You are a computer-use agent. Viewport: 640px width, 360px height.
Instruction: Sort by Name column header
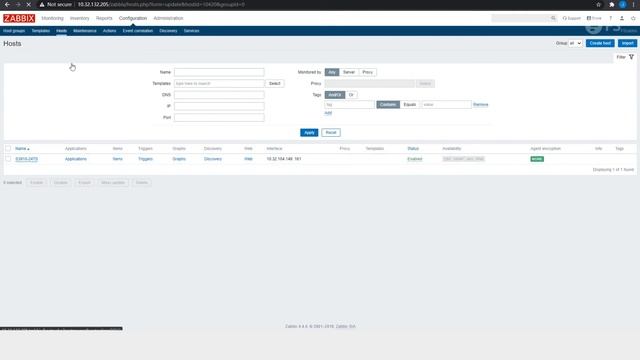coord(22,149)
